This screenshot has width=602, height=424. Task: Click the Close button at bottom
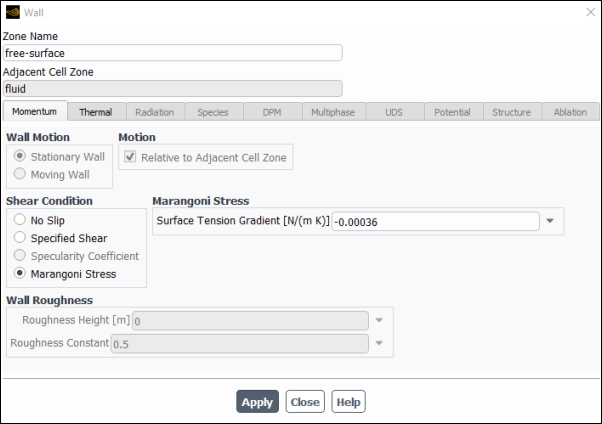point(305,402)
